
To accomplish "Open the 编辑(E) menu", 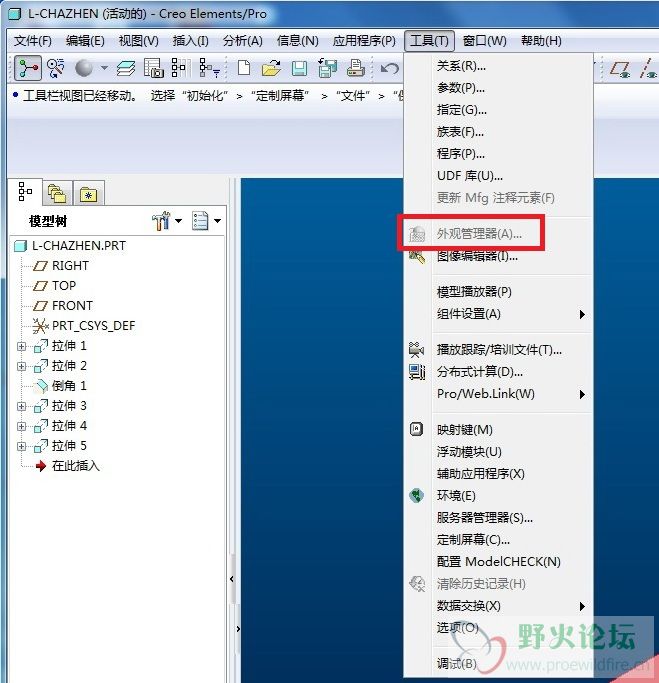I will (x=85, y=41).
